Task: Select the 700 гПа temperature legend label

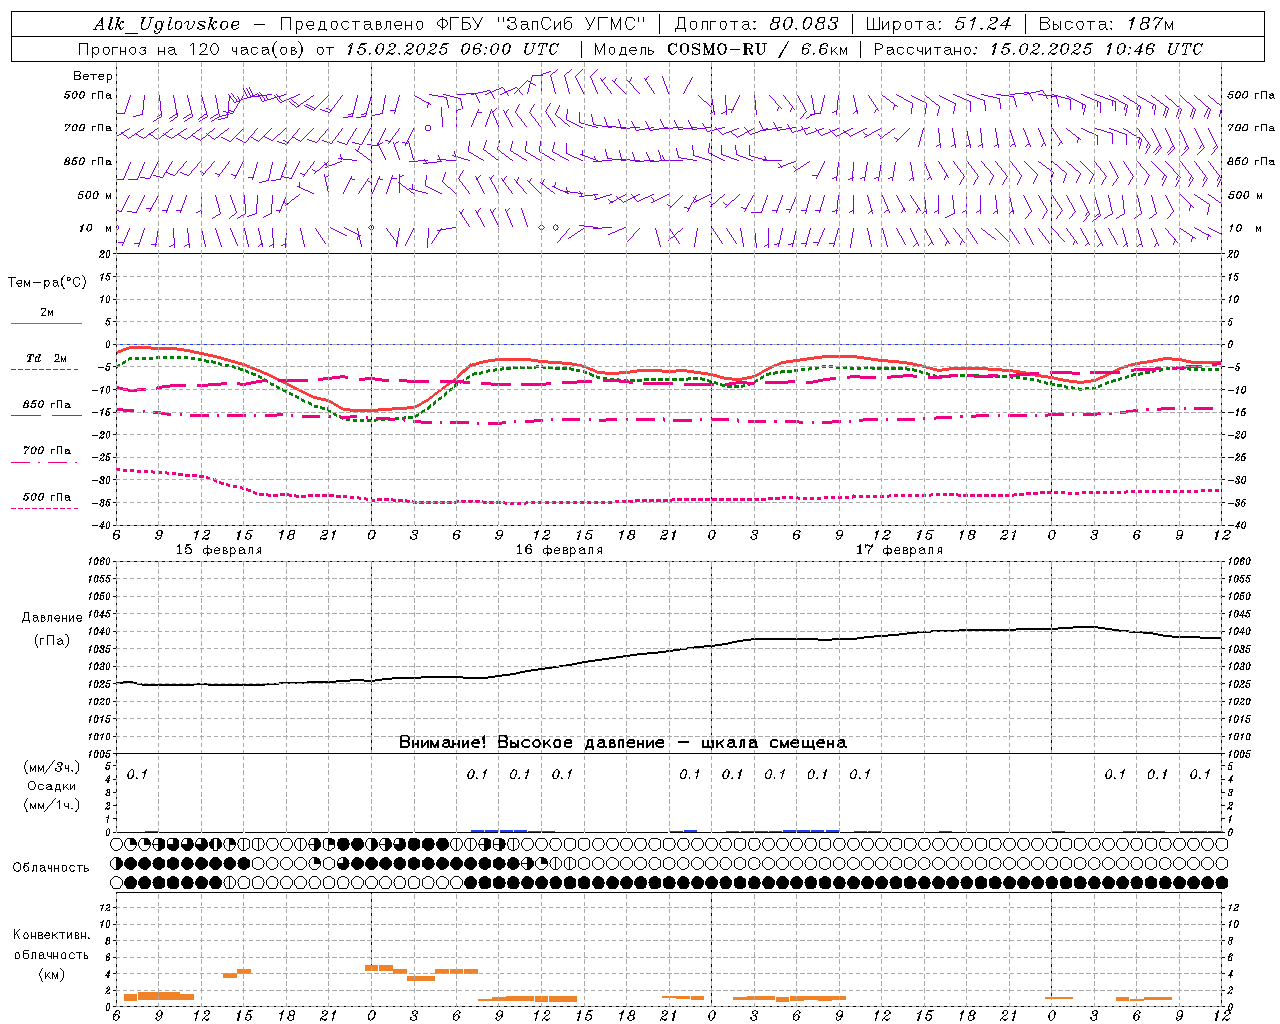Action: (x=46, y=450)
